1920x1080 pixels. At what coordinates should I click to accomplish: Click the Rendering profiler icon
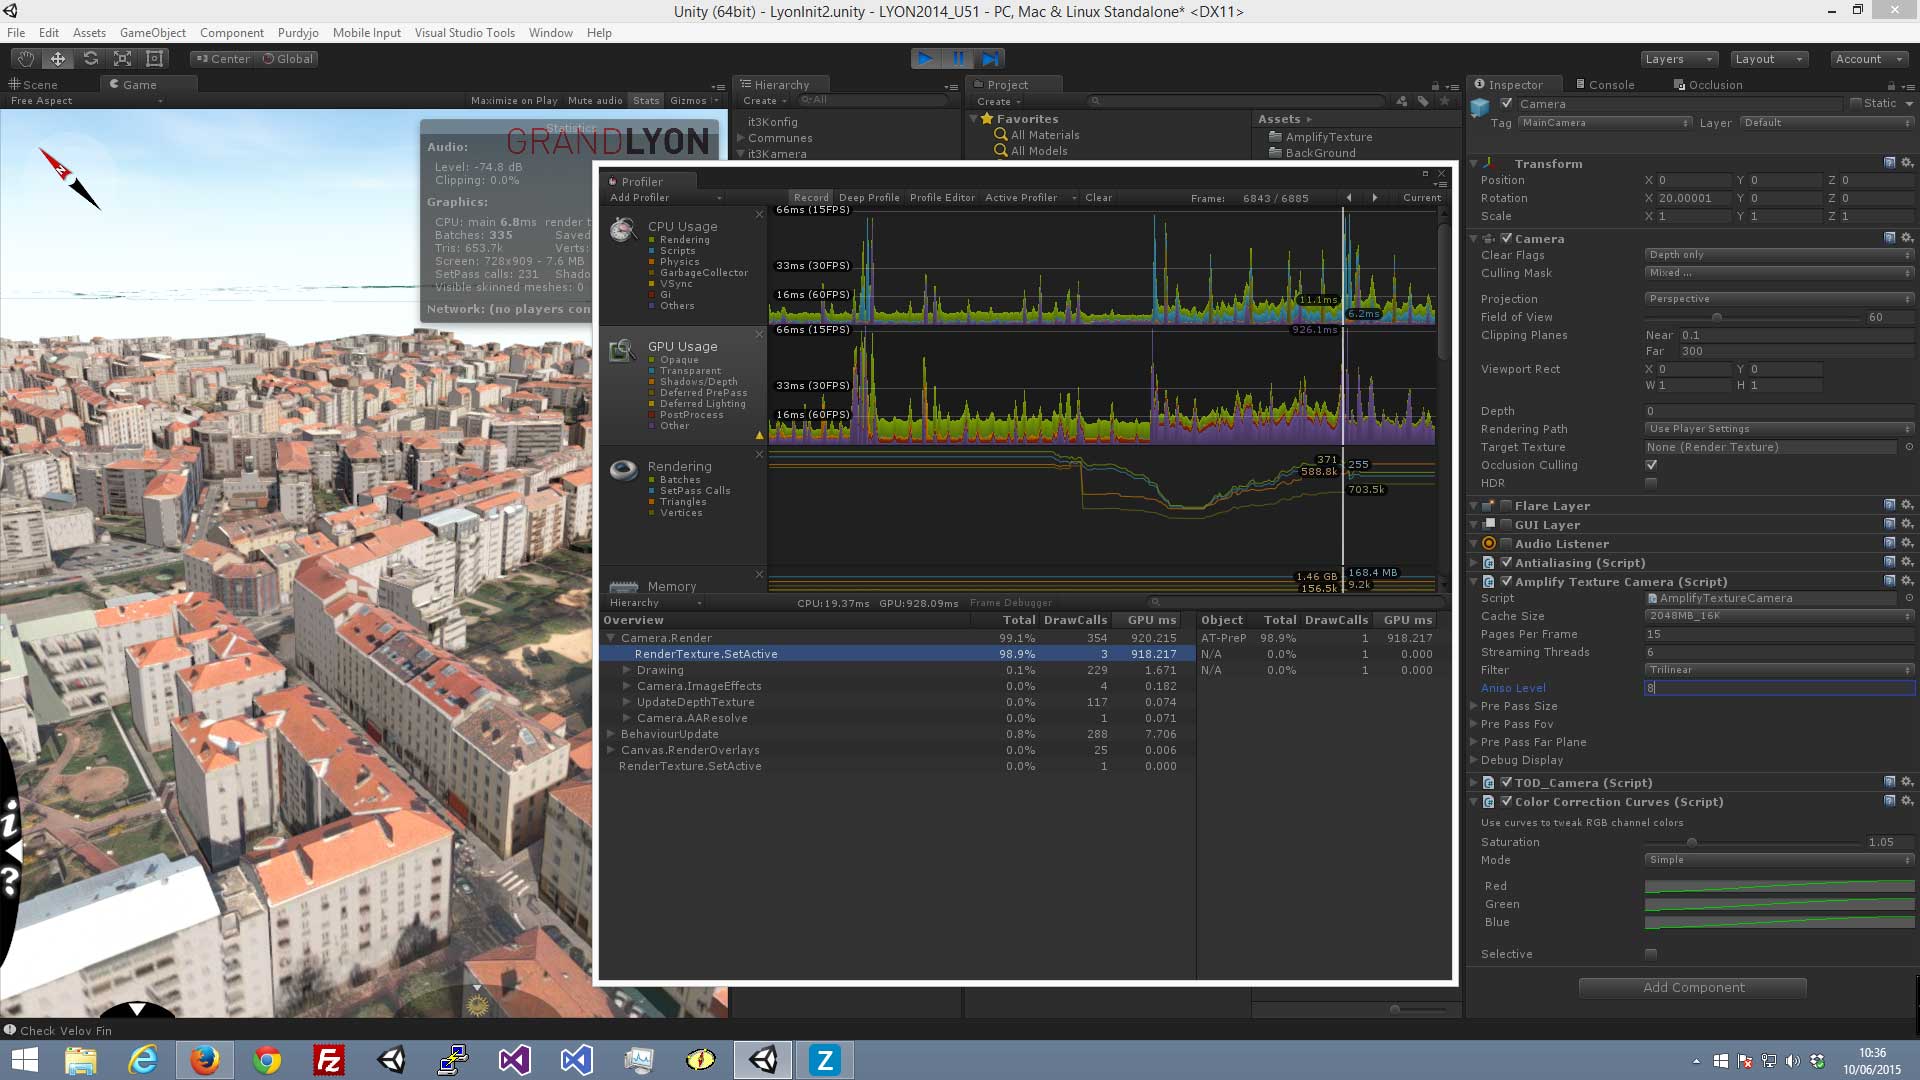click(x=623, y=470)
